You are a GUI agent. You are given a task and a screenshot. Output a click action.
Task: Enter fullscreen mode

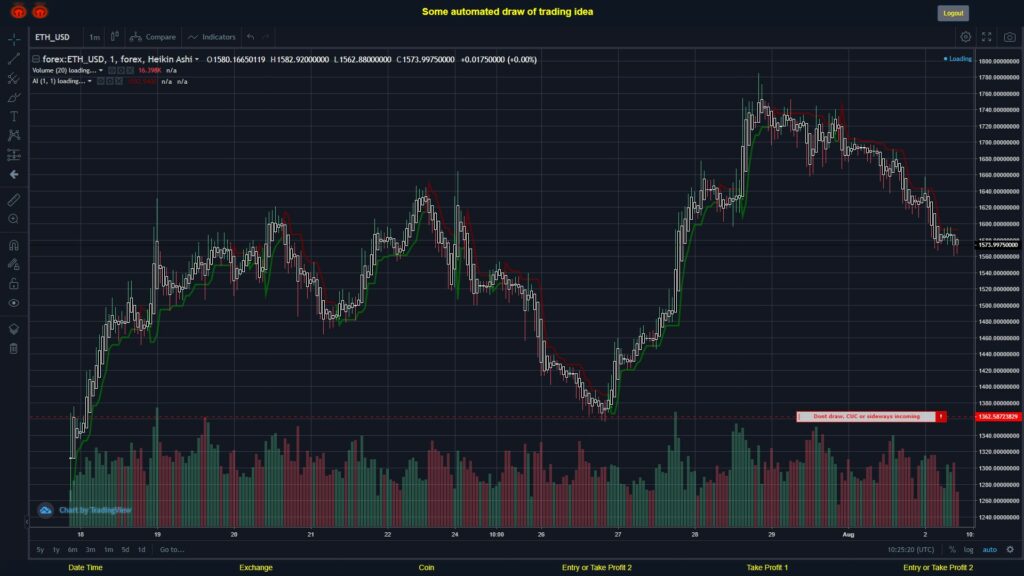(987, 37)
